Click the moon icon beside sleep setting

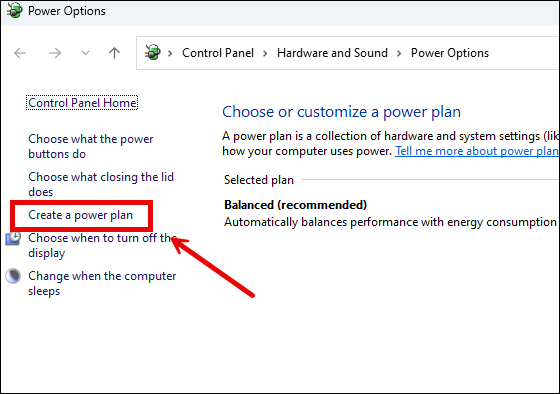13,276
